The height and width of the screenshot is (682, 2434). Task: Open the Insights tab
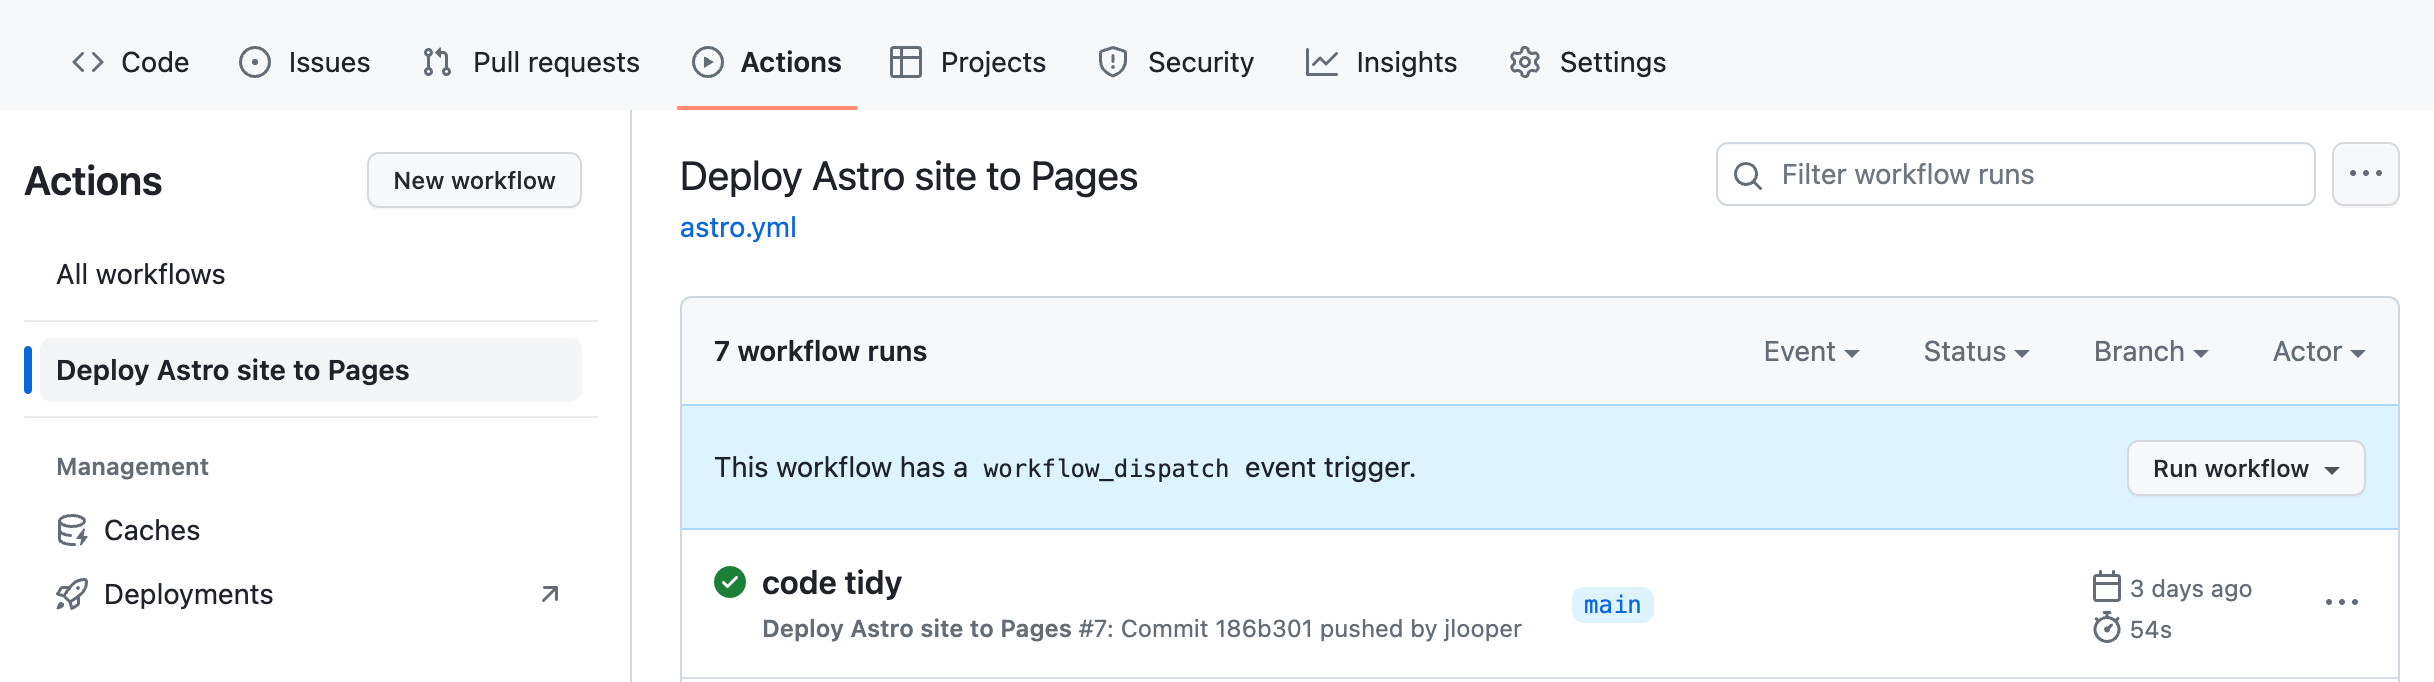(1382, 62)
